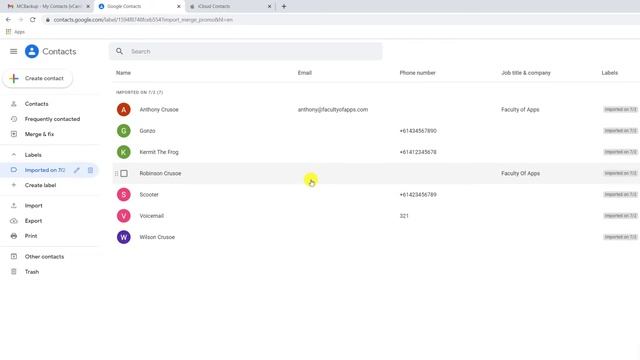The width and height of the screenshot is (640, 360).
Task: Switch to the MCBackup Gmail tab
Action: click(48, 7)
